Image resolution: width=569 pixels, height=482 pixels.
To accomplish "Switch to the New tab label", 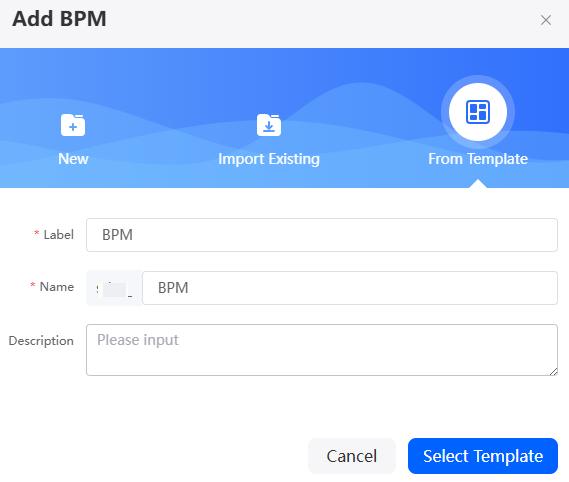I will click(73, 159).
